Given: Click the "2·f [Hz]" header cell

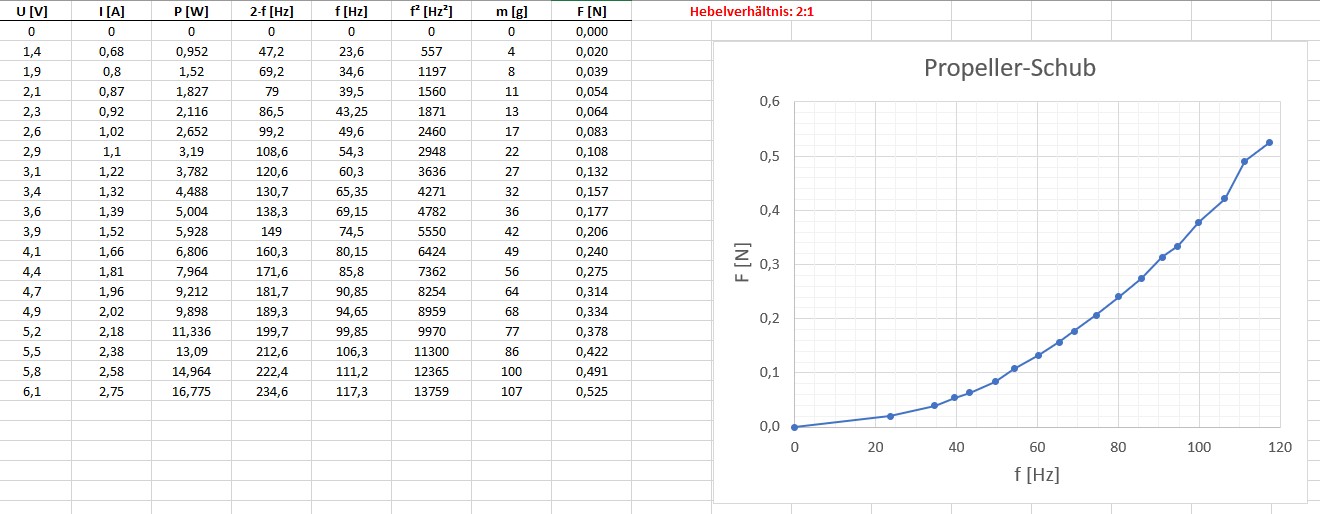Looking at the screenshot, I should pyautogui.click(x=271, y=12).
